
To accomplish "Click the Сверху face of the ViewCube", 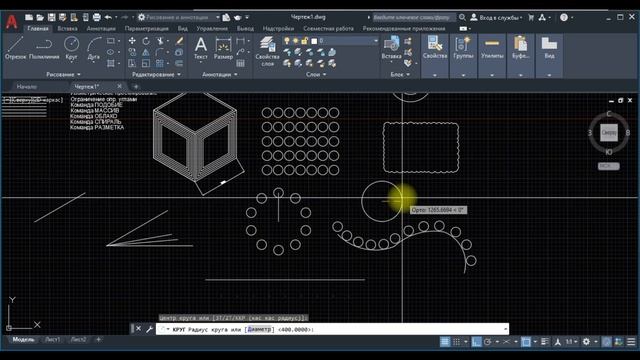I will click(609, 133).
